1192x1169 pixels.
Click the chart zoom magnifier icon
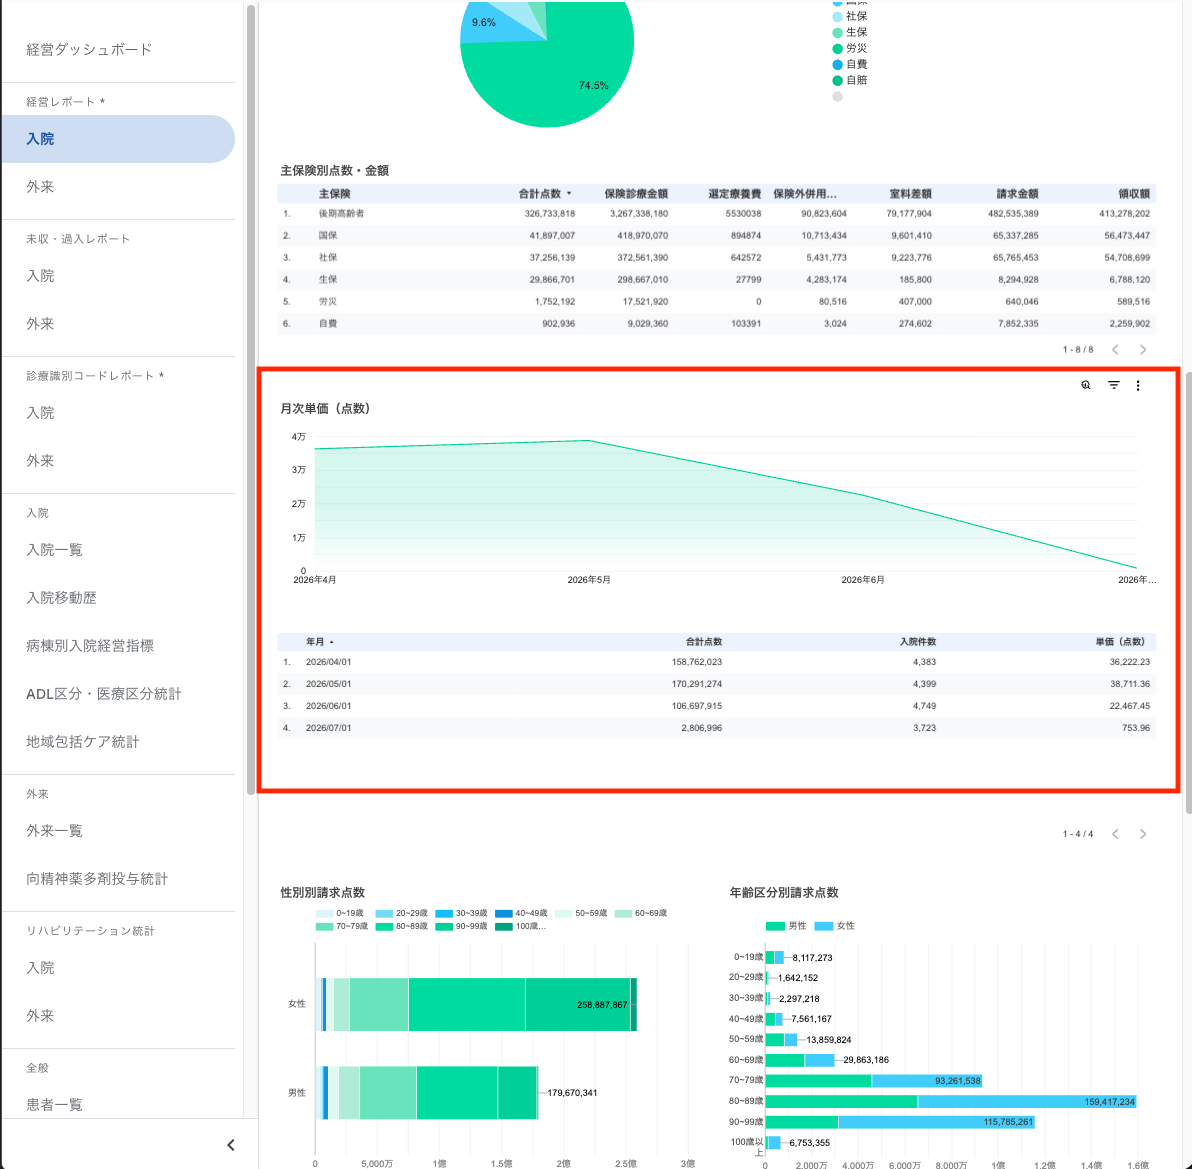pos(1086,385)
